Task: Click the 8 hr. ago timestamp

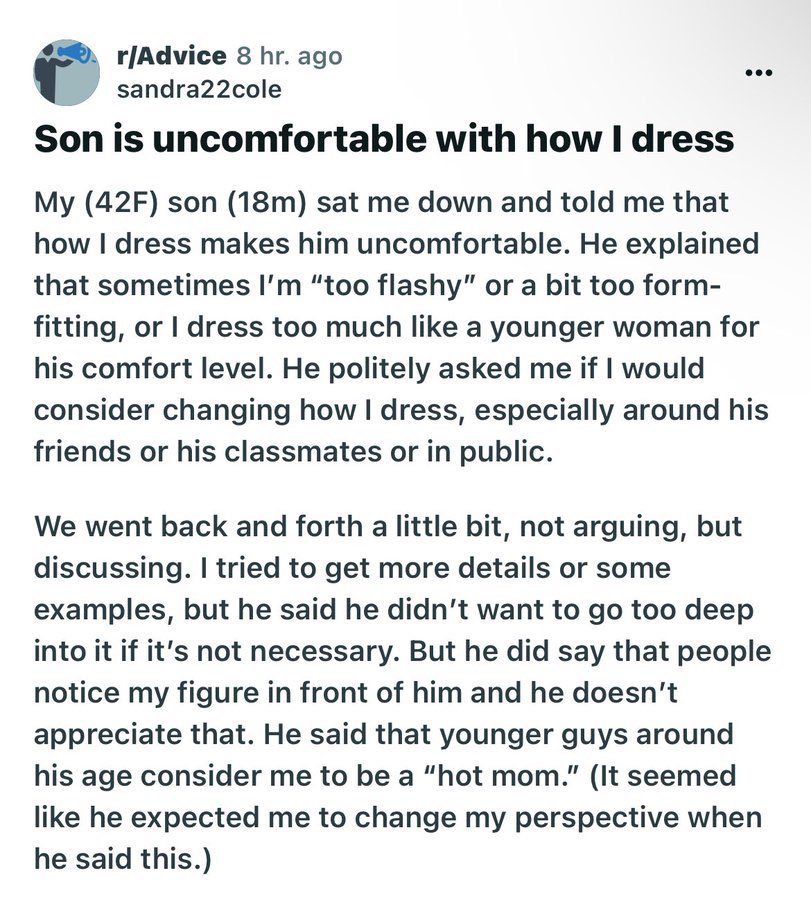Action: click(x=290, y=56)
